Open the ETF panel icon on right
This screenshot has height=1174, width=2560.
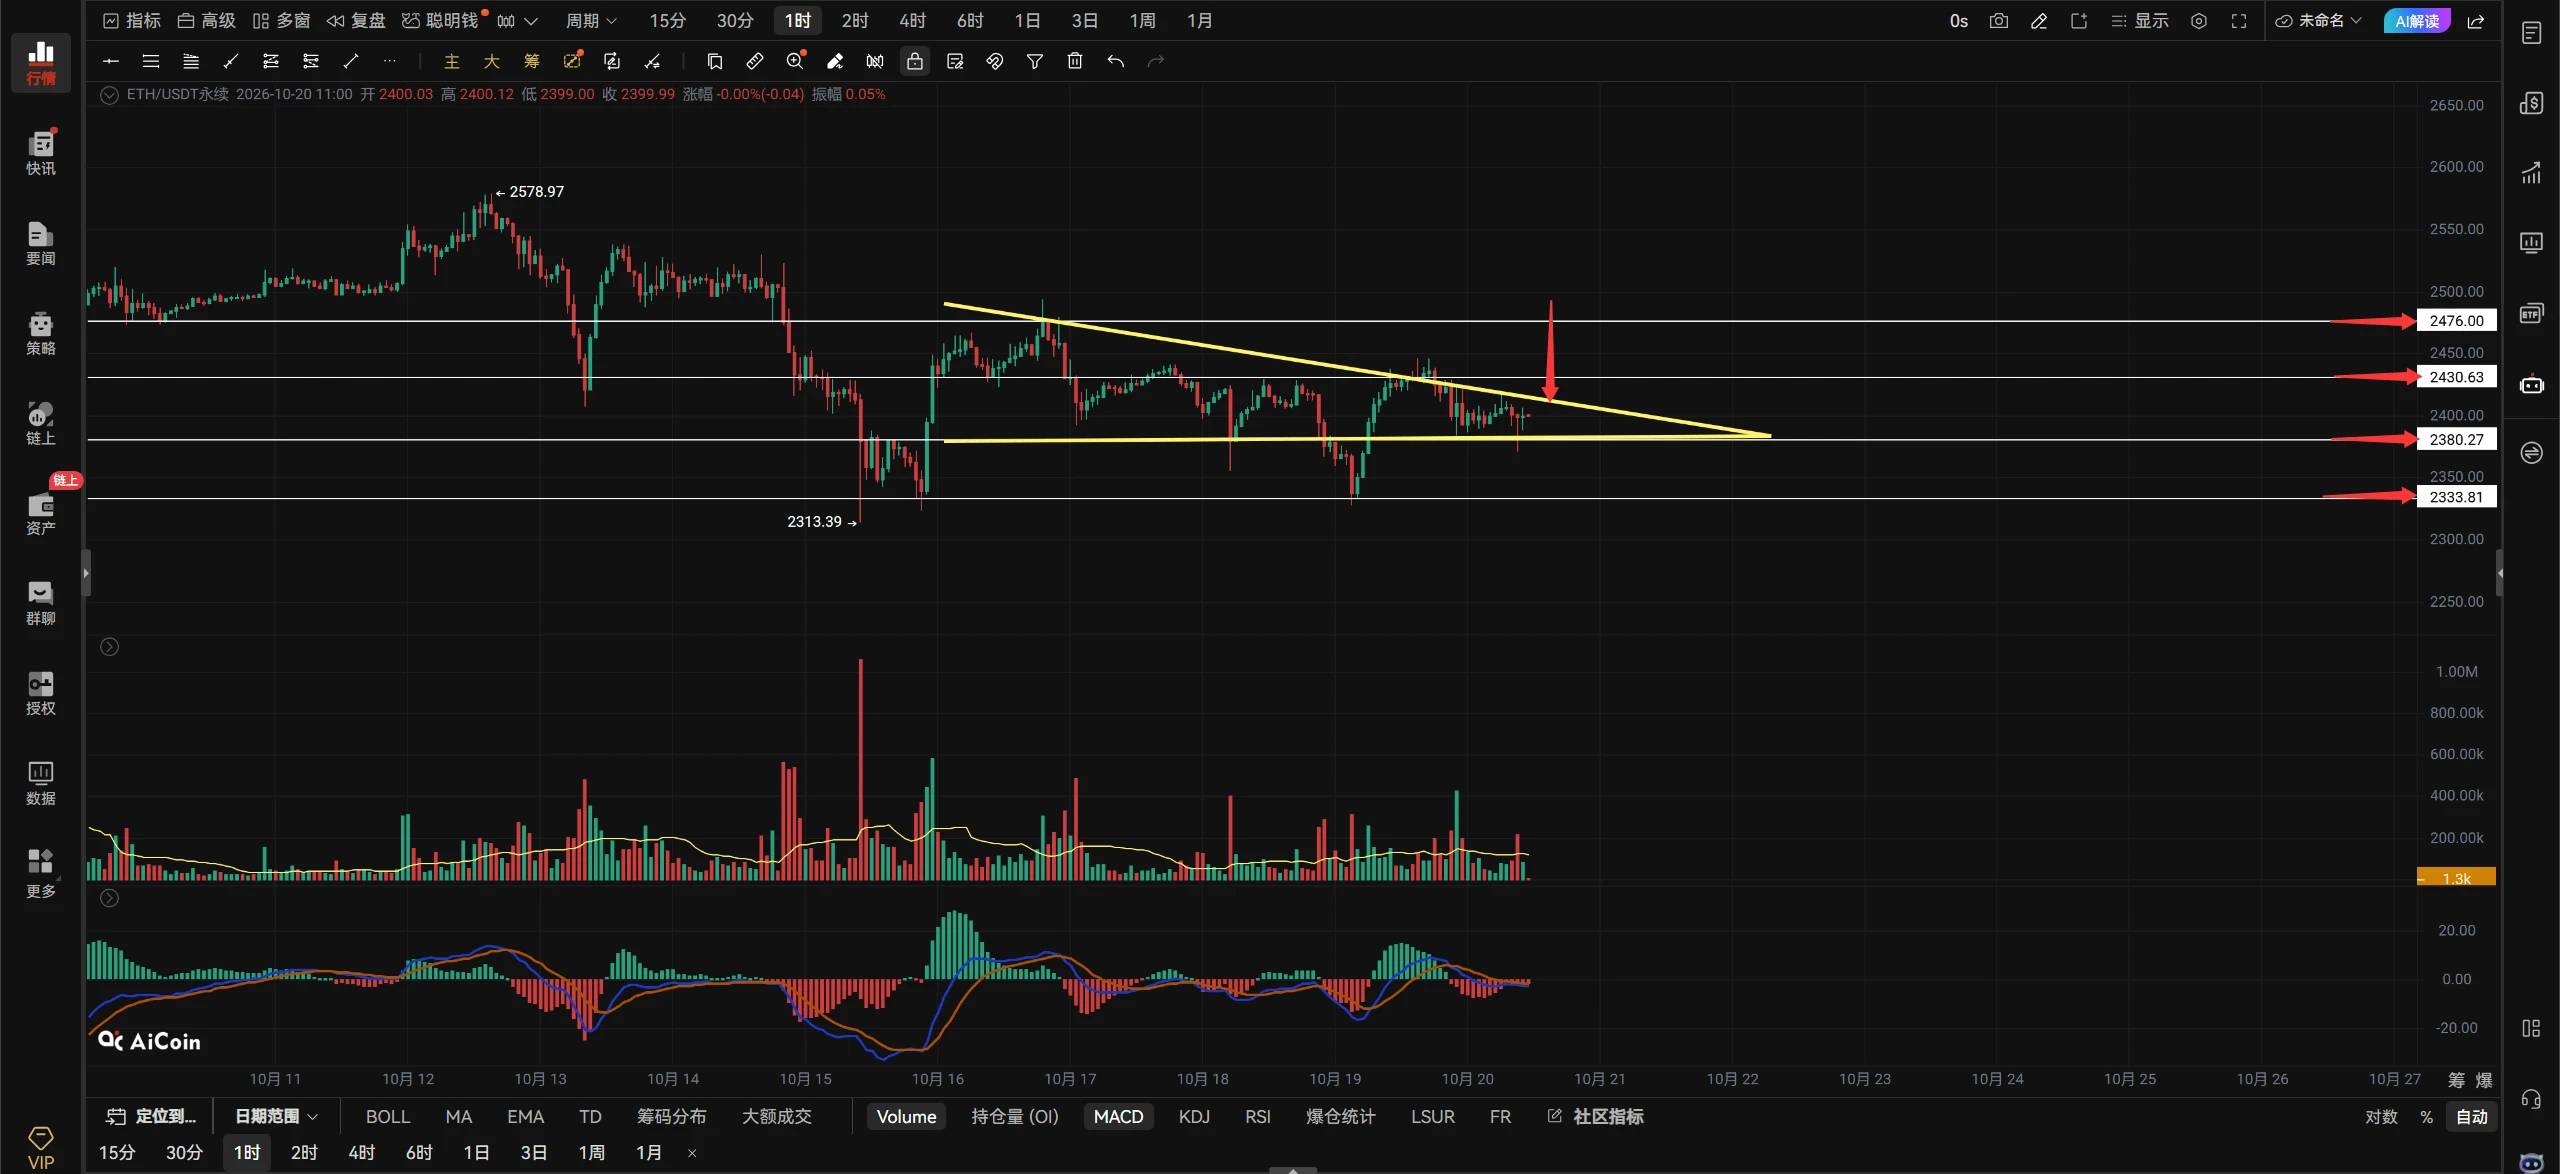(x=2531, y=313)
